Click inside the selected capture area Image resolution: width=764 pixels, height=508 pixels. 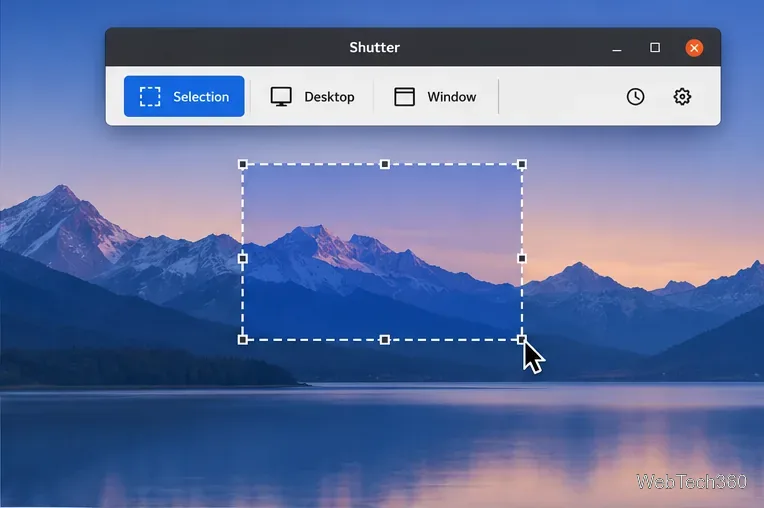(x=382, y=252)
